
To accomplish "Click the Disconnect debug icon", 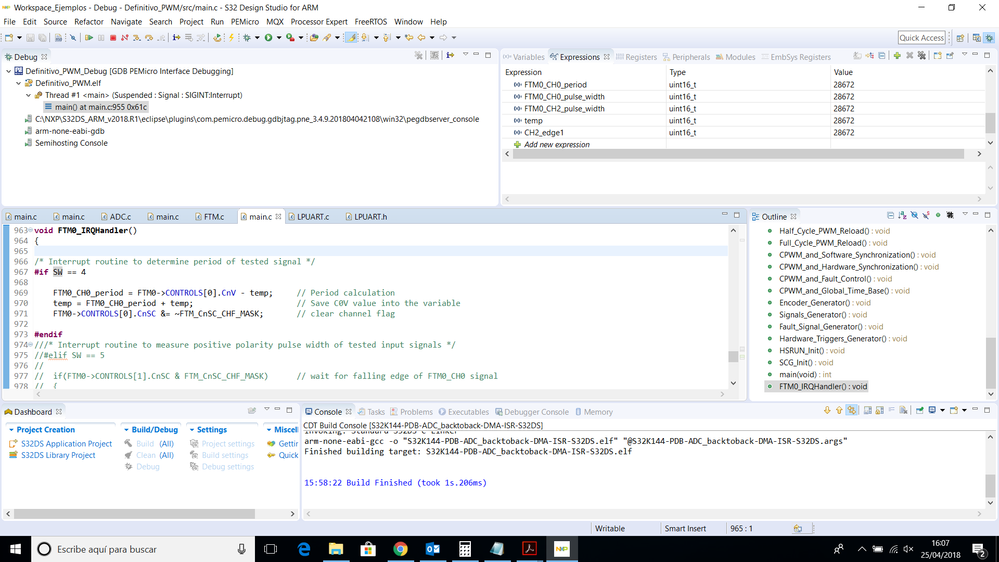I will pyautogui.click(x=125, y=38).
